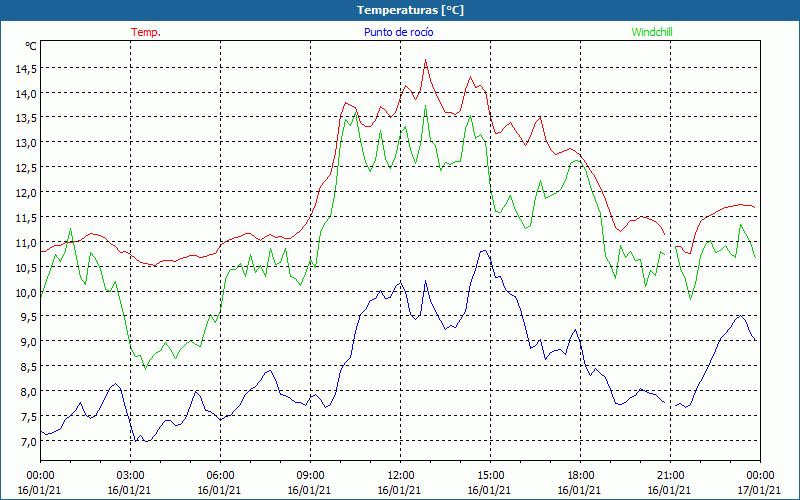Click the 11,5 y-axis value
The height and width of the screenshot is (500, 800).
26,218
